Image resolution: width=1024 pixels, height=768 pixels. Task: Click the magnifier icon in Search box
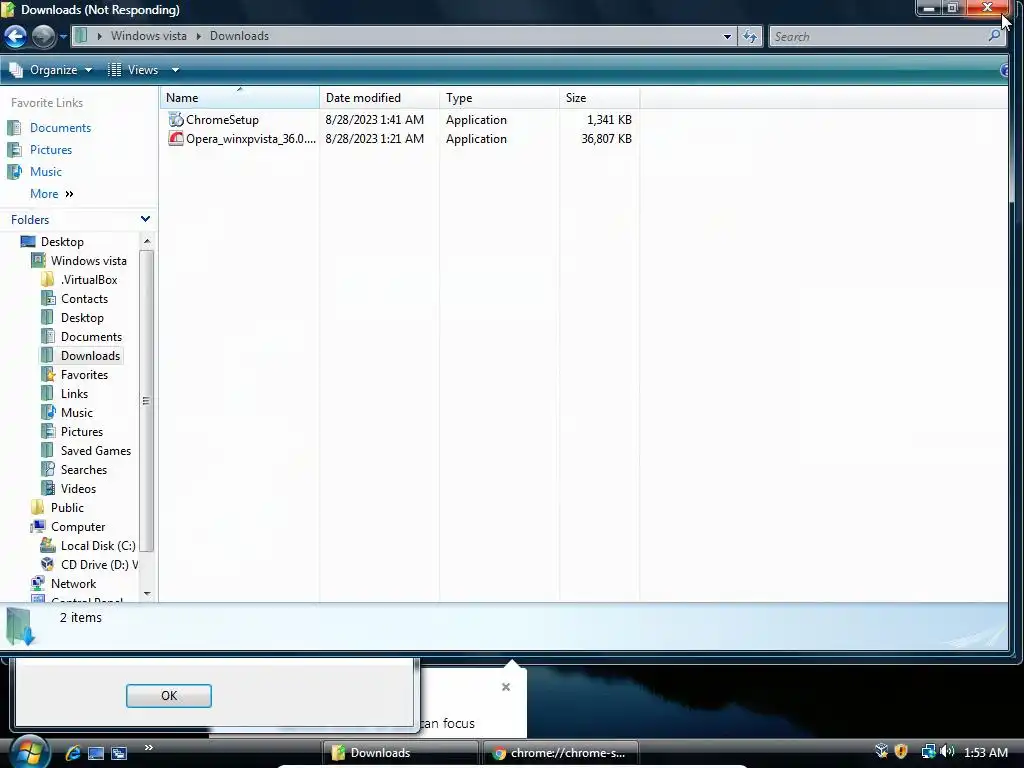pyautogui.click(x=995, y=36)
